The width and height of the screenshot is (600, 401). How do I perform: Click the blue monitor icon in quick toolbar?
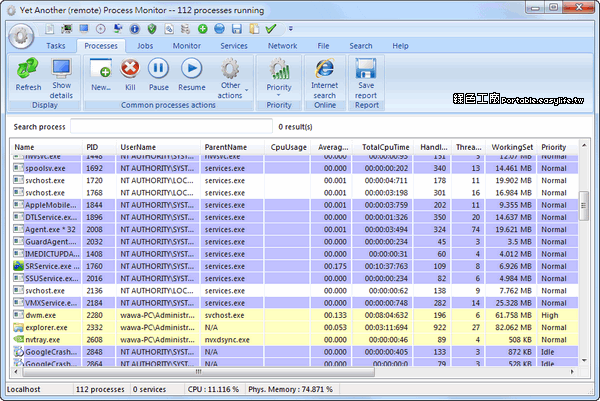click(x=84, y=29)
